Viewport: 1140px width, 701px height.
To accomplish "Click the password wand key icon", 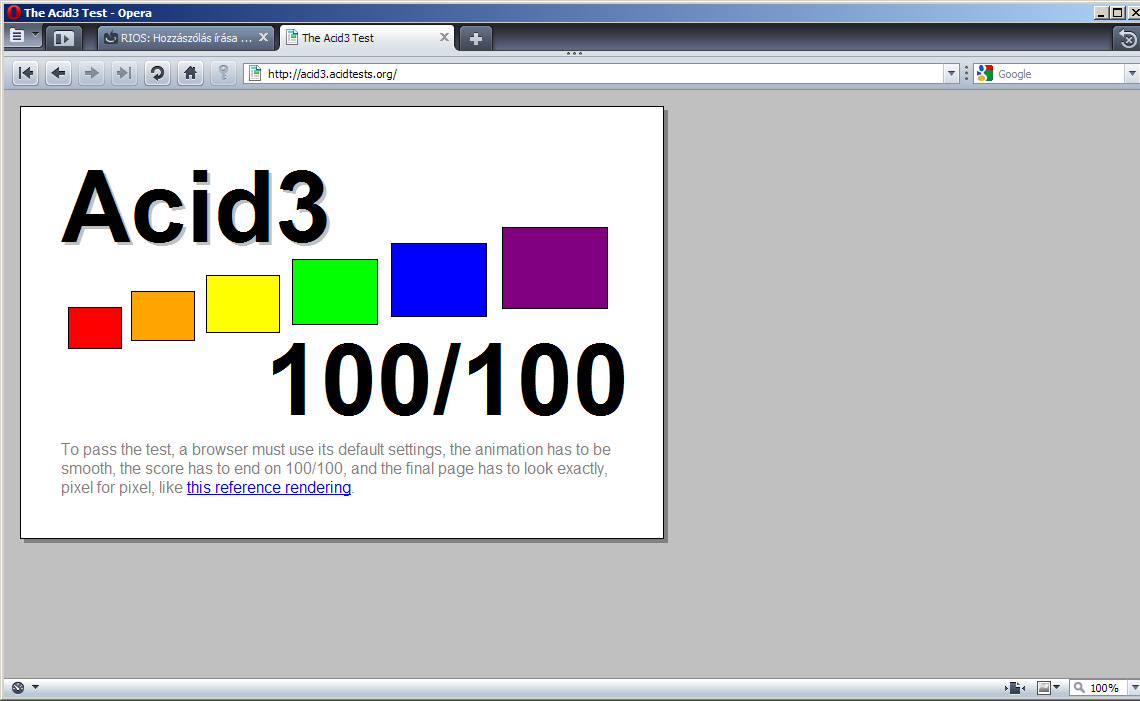I will [x=223, y=73].
